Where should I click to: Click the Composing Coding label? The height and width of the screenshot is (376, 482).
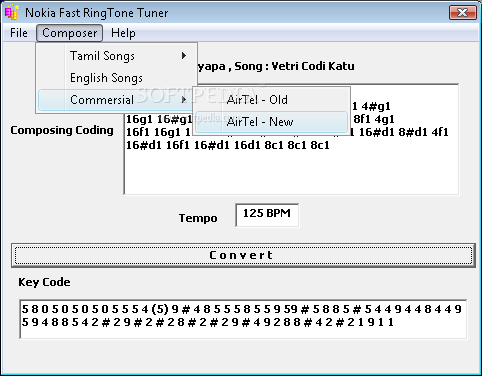tap(62, 130)
